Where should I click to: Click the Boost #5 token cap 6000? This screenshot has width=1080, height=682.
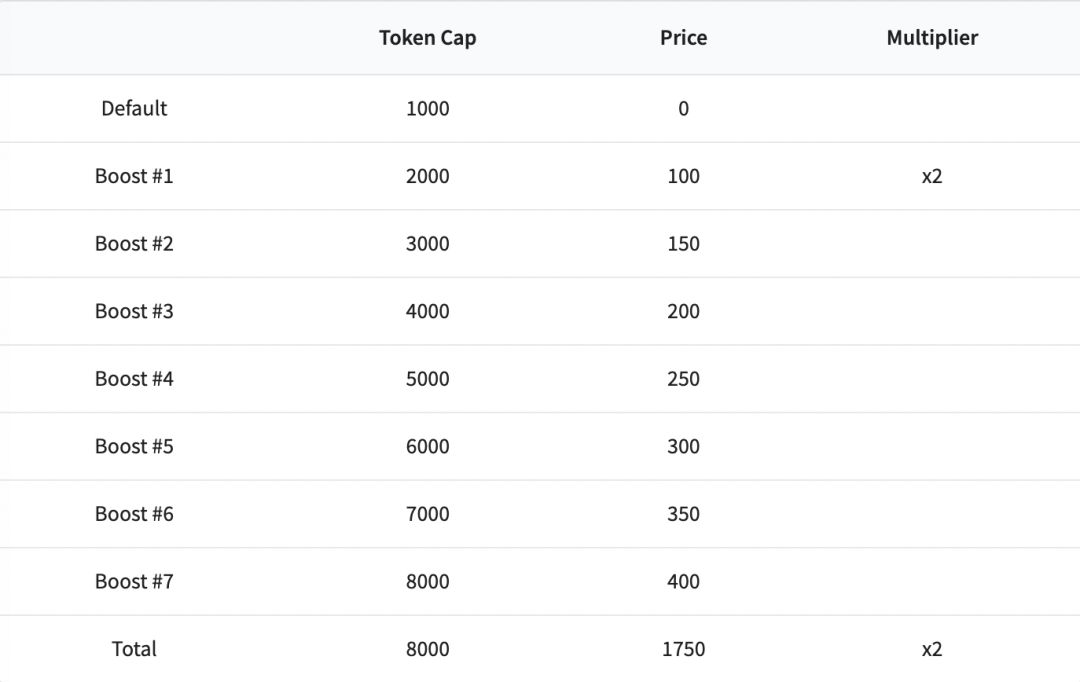click(427, 446)
